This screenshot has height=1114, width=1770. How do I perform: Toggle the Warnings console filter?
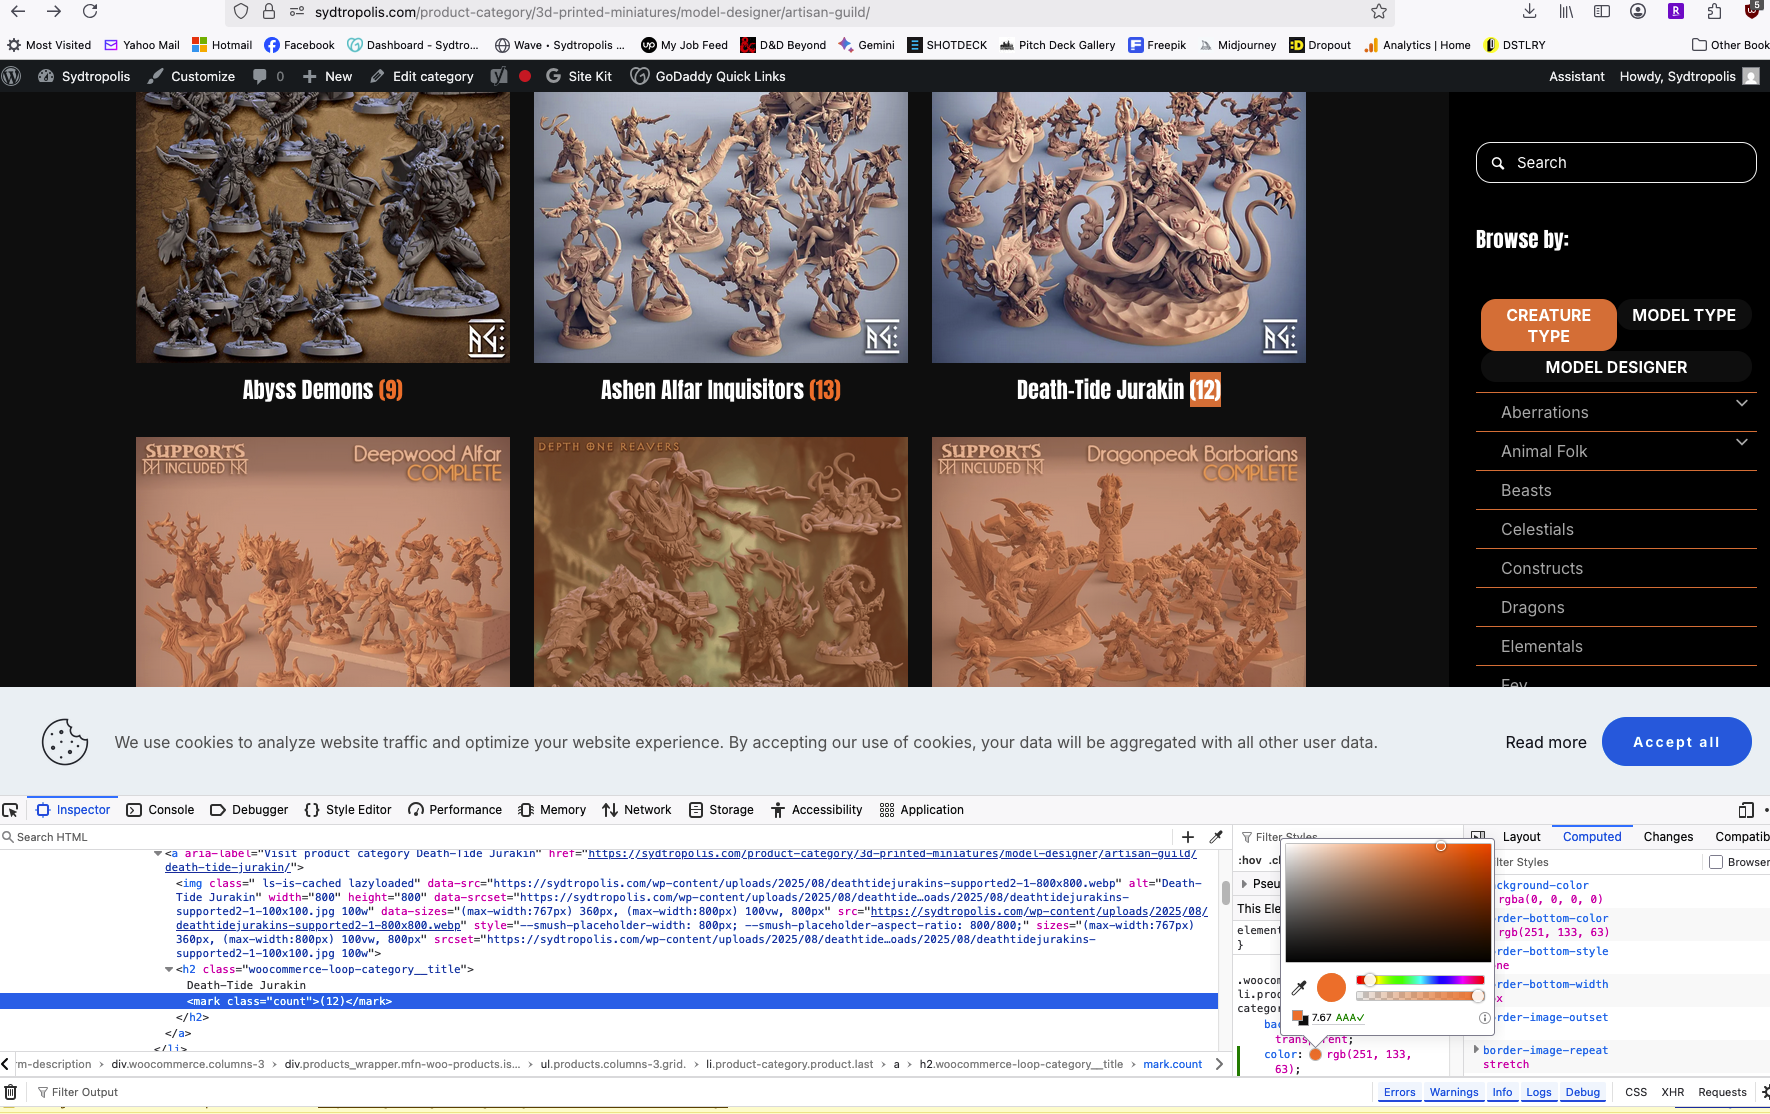[1453, 1092]
